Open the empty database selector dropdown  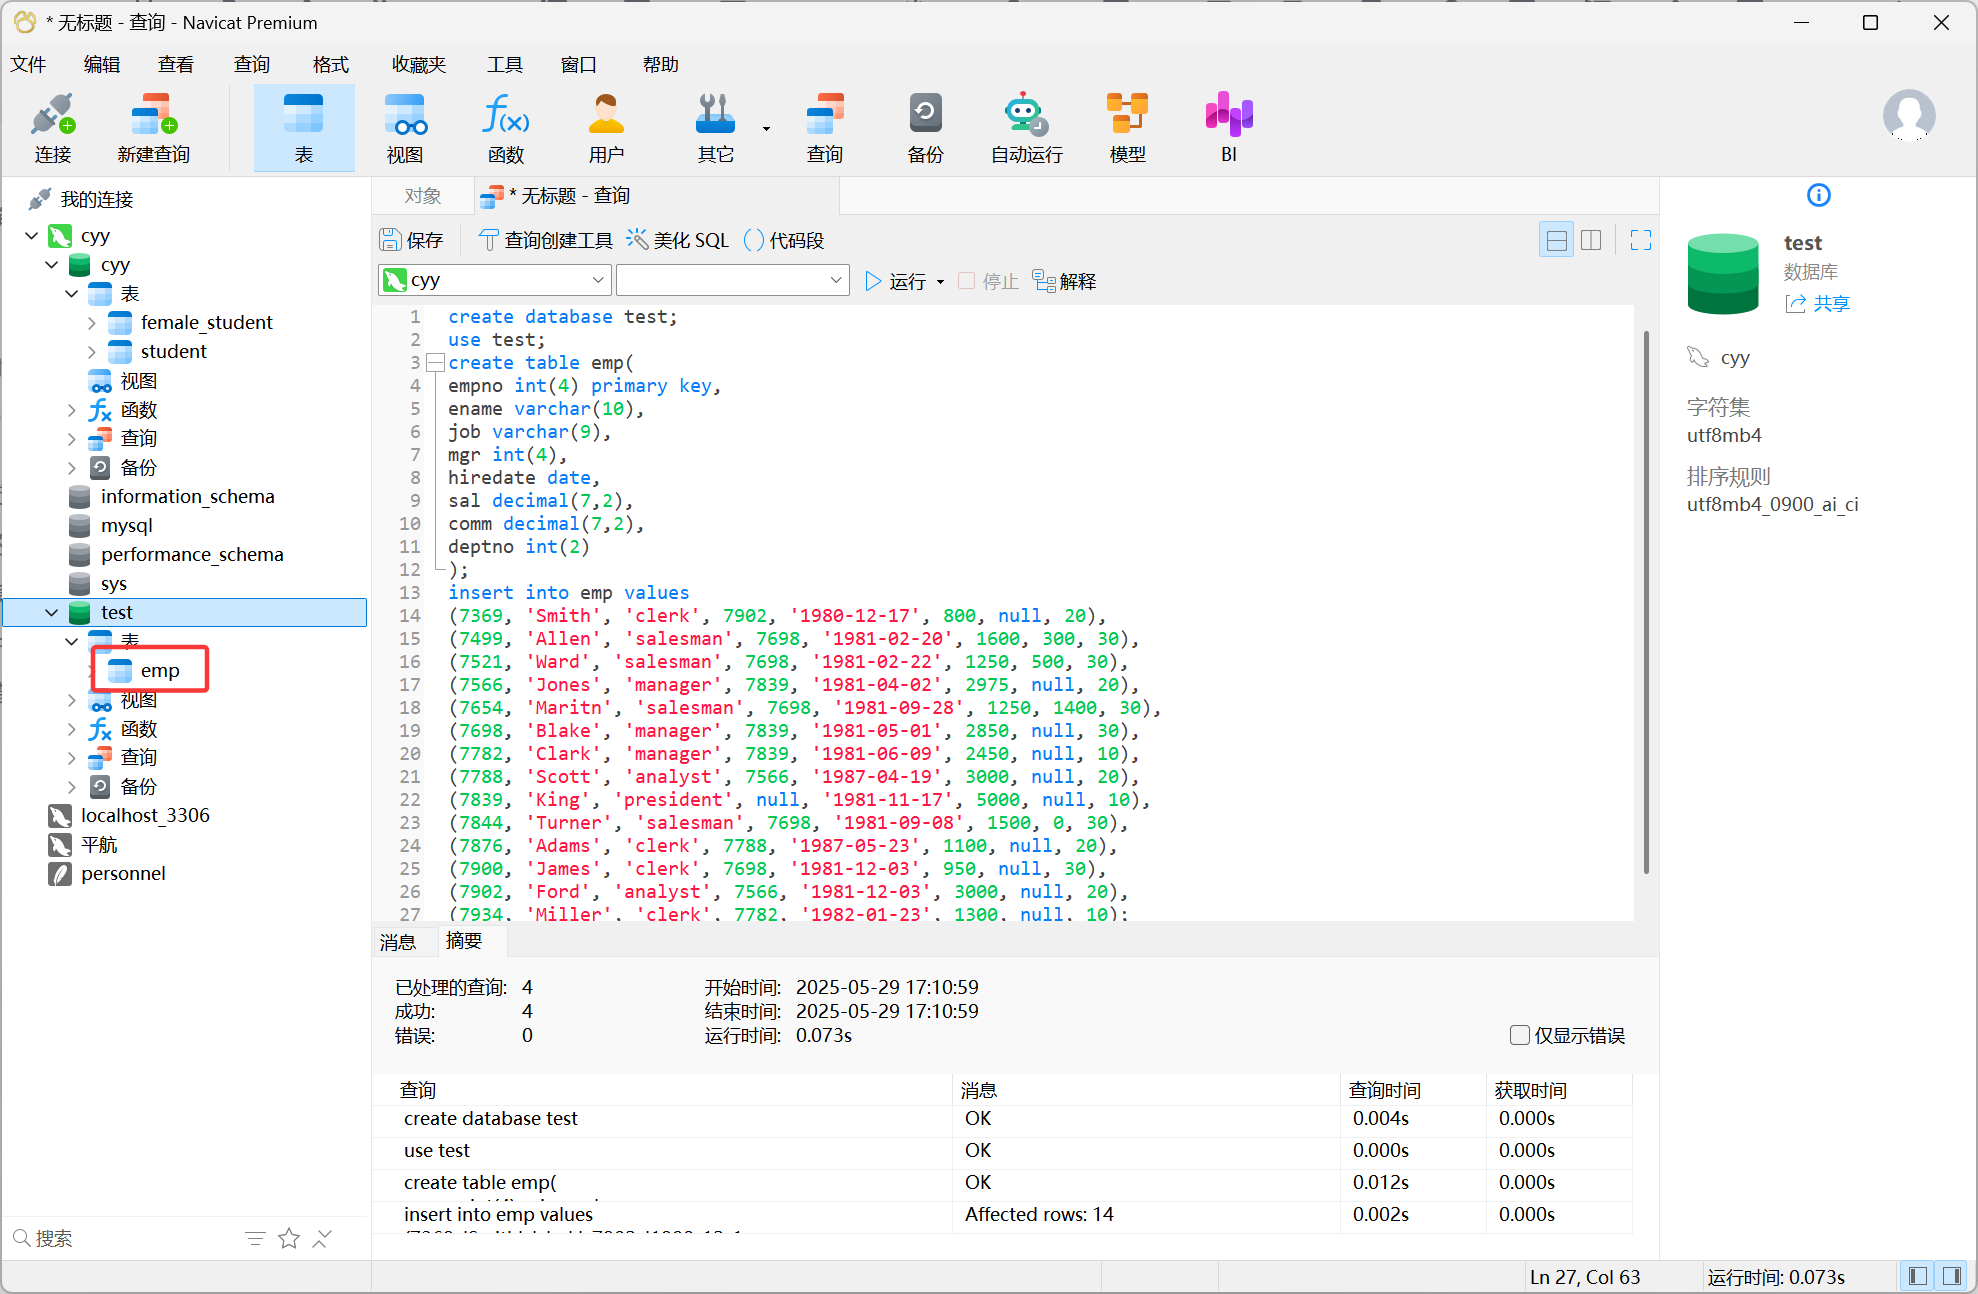(732, 280)
